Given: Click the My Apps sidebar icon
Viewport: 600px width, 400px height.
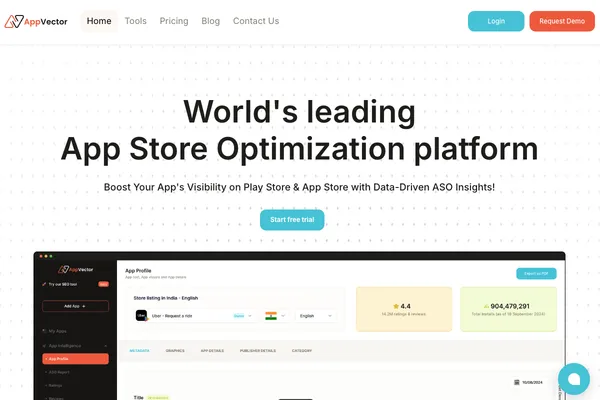Looking at the screenshot, I should [x=44, y=331].
